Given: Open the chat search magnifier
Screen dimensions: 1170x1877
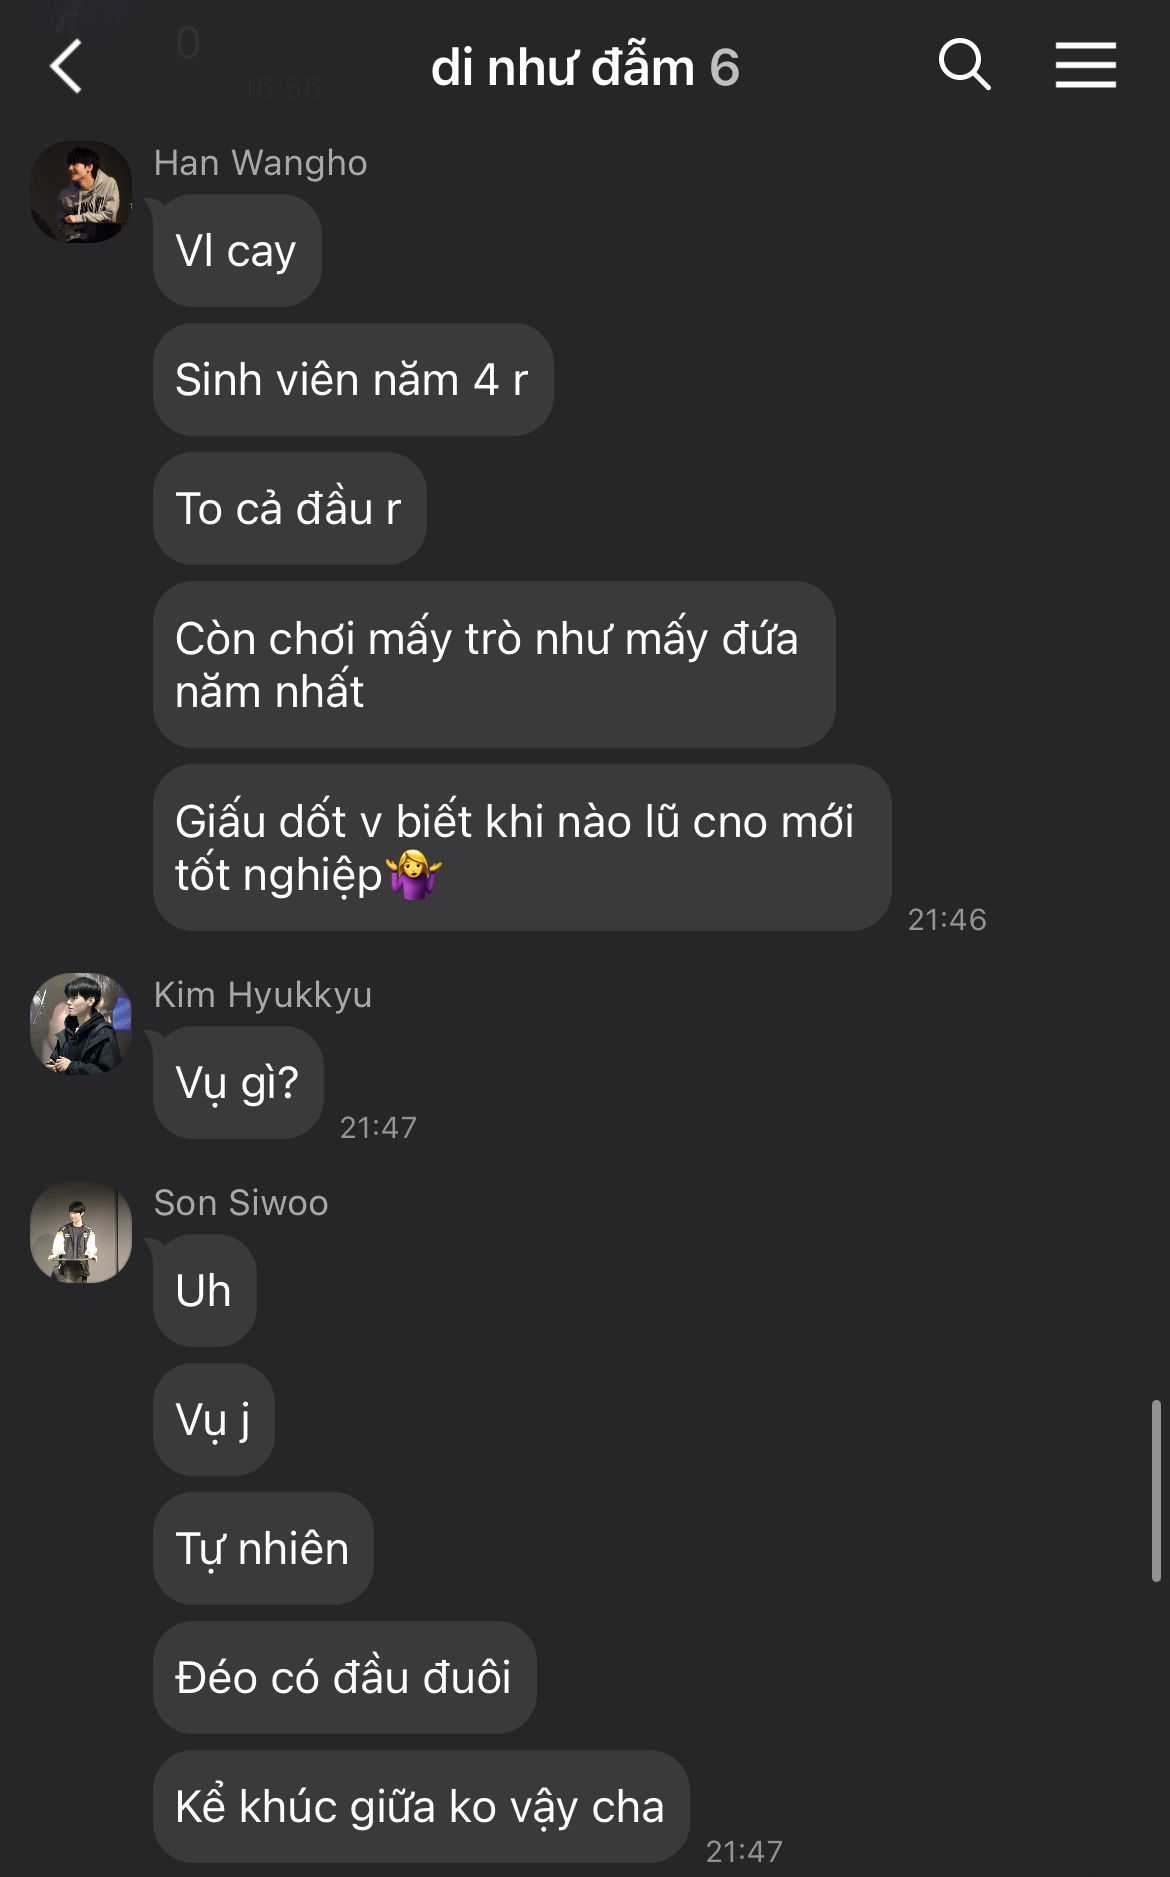Looking at the screenshot, I should 964,65.
